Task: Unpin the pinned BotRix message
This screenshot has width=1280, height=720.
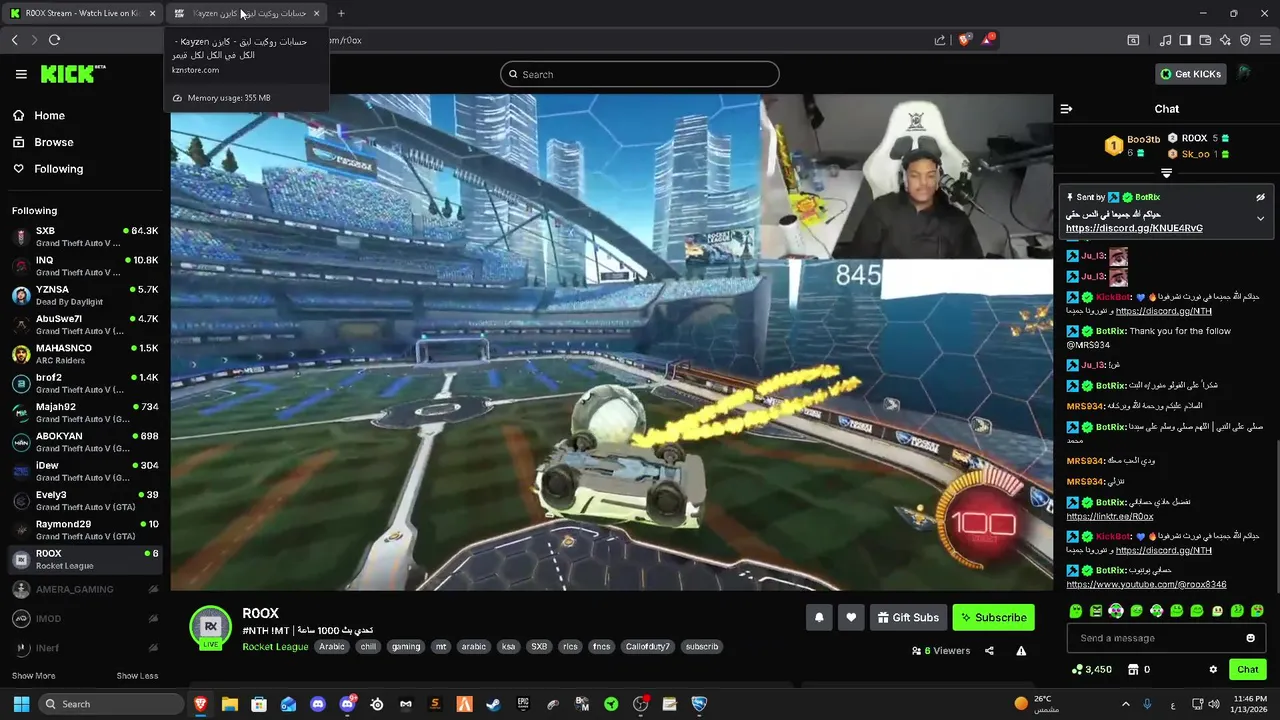Action: [1260, 197]
